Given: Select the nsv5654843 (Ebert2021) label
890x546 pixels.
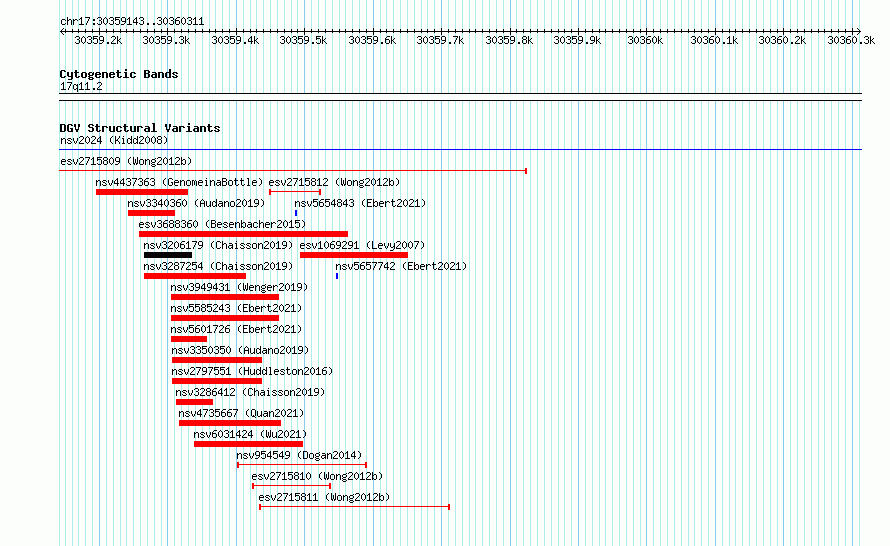Looking at the screenshot, I should 360,203.
